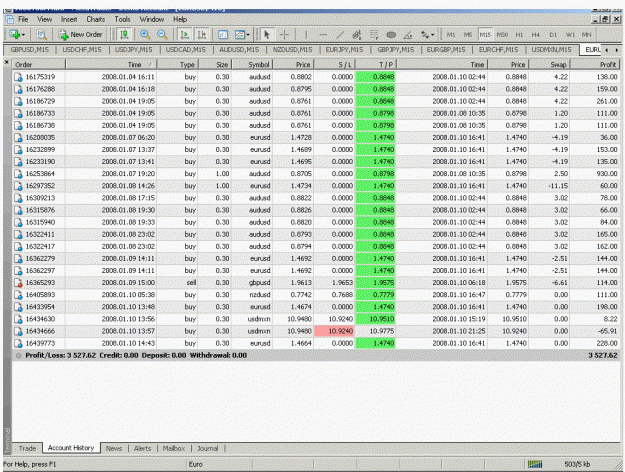
Task: Switch timeframe to M5
Action: click(468, 35)
